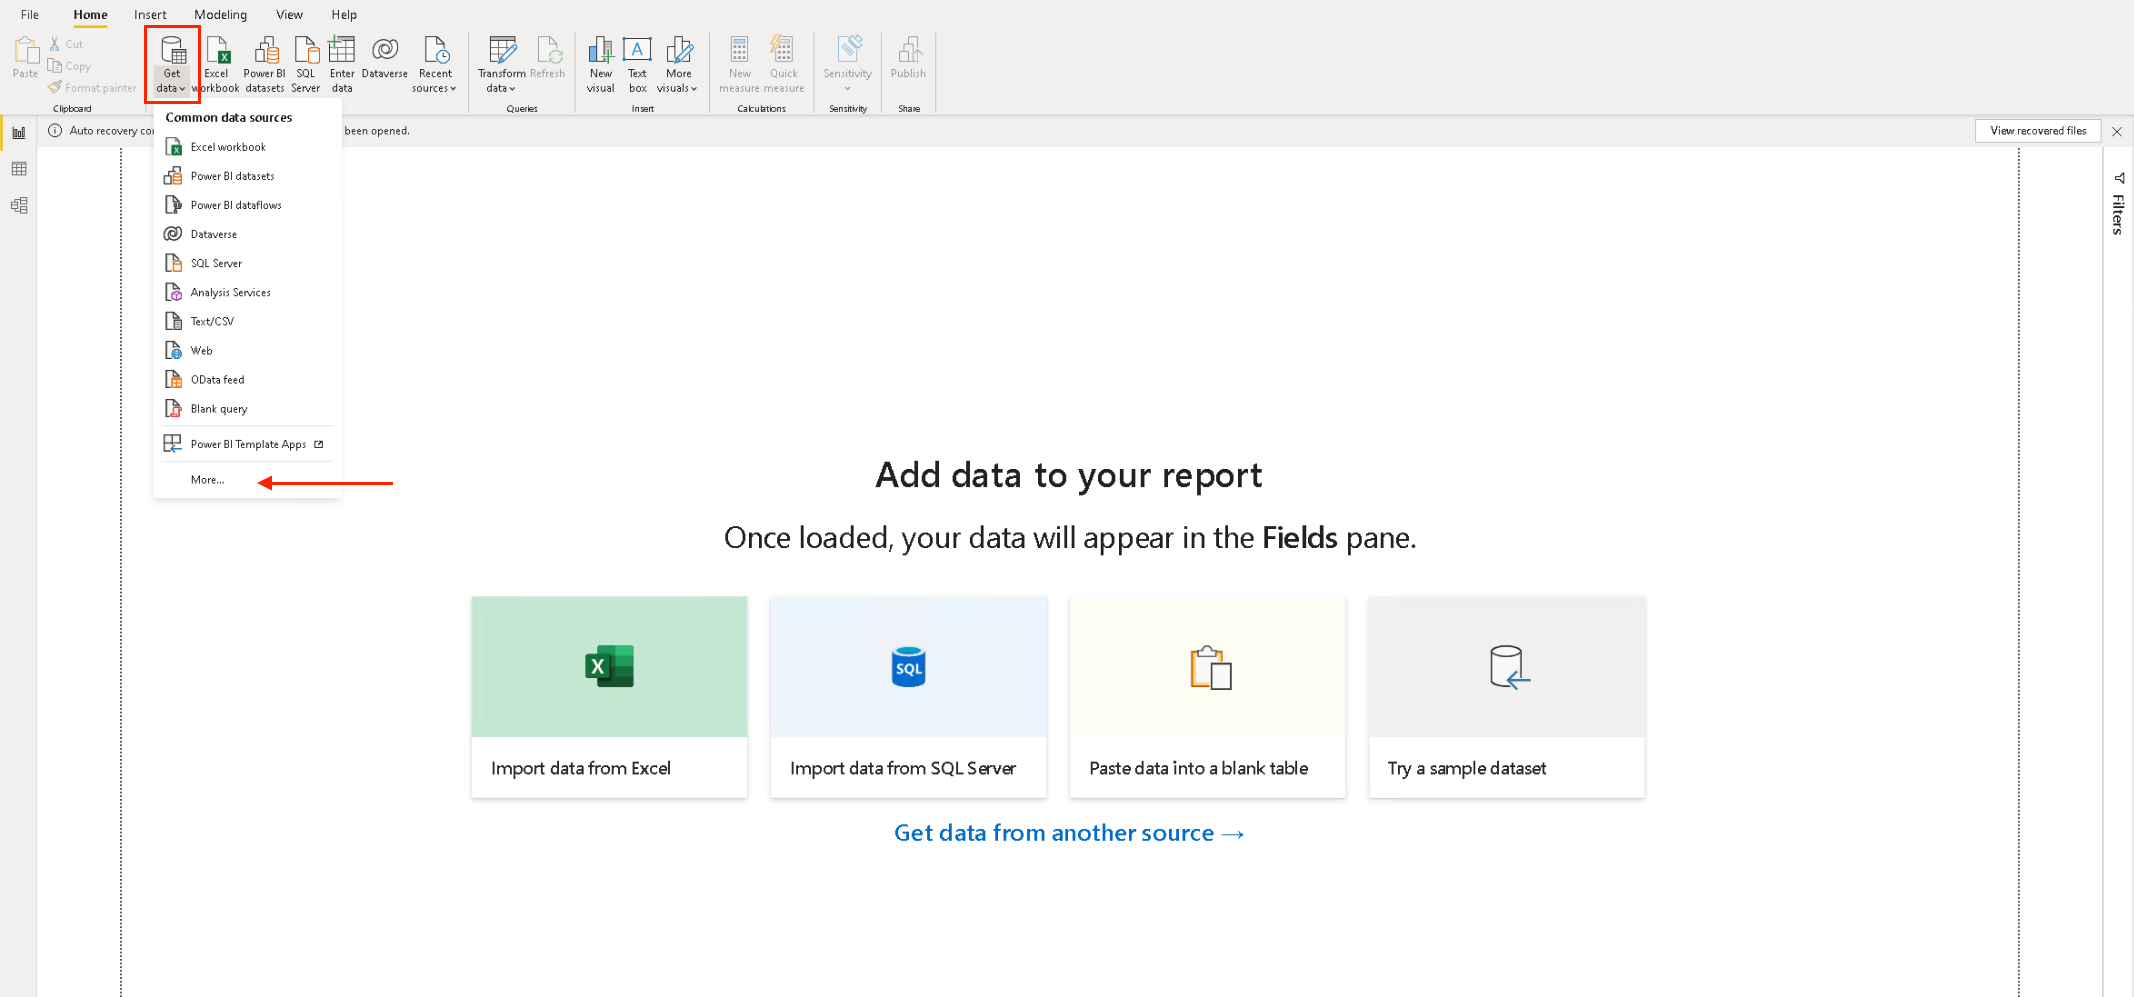Open Sensitivity dropdown
Screen dimensions: 2134x997
848,64
